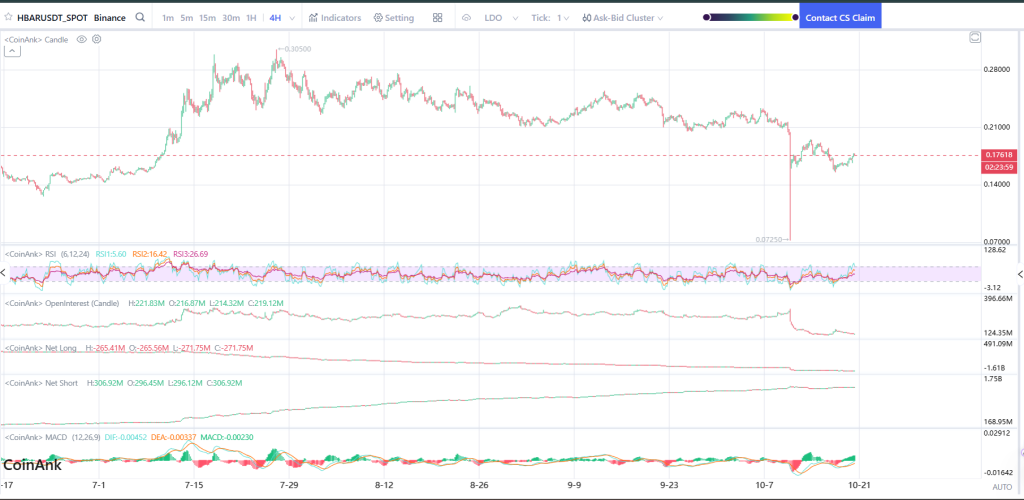Click the screenshot icon at chart top-right
1024x500 pixels.
click(975, 38)
